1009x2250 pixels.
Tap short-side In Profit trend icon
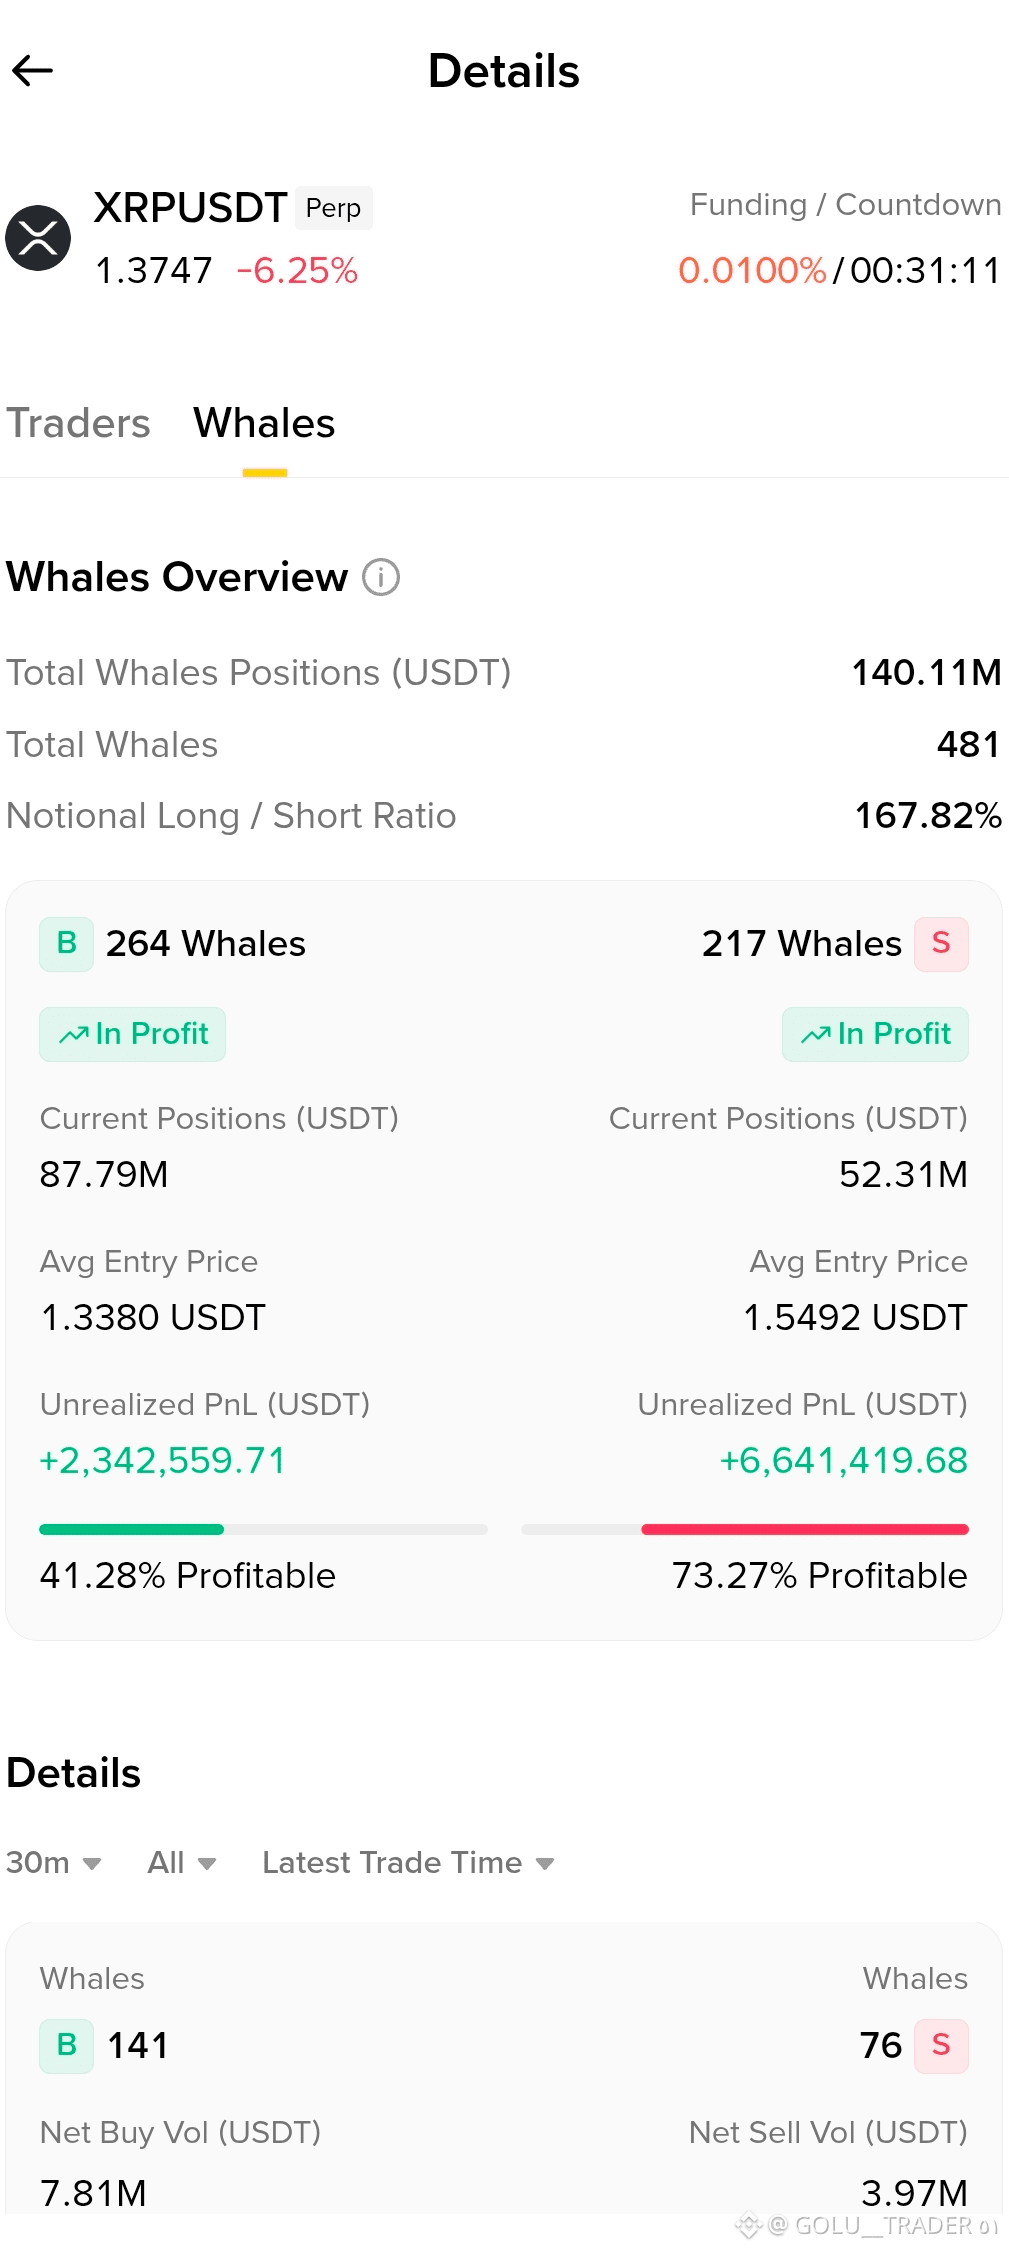click(x=816, y=1035)
